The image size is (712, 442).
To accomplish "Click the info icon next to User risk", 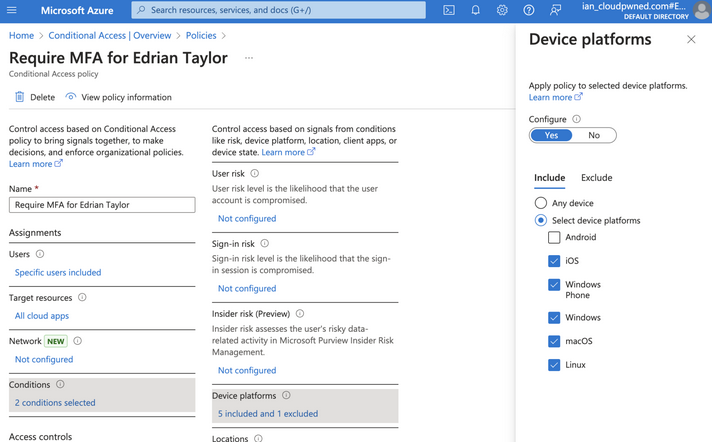I will (255, 173).
